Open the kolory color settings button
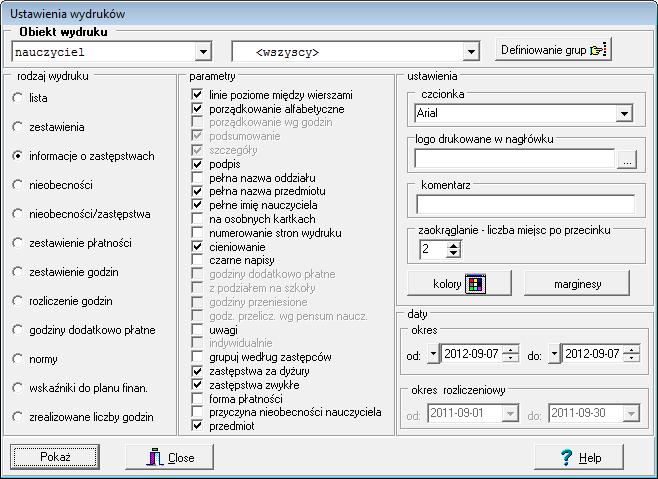The height and width of the screenshot is (479, 658). point(459,284)
